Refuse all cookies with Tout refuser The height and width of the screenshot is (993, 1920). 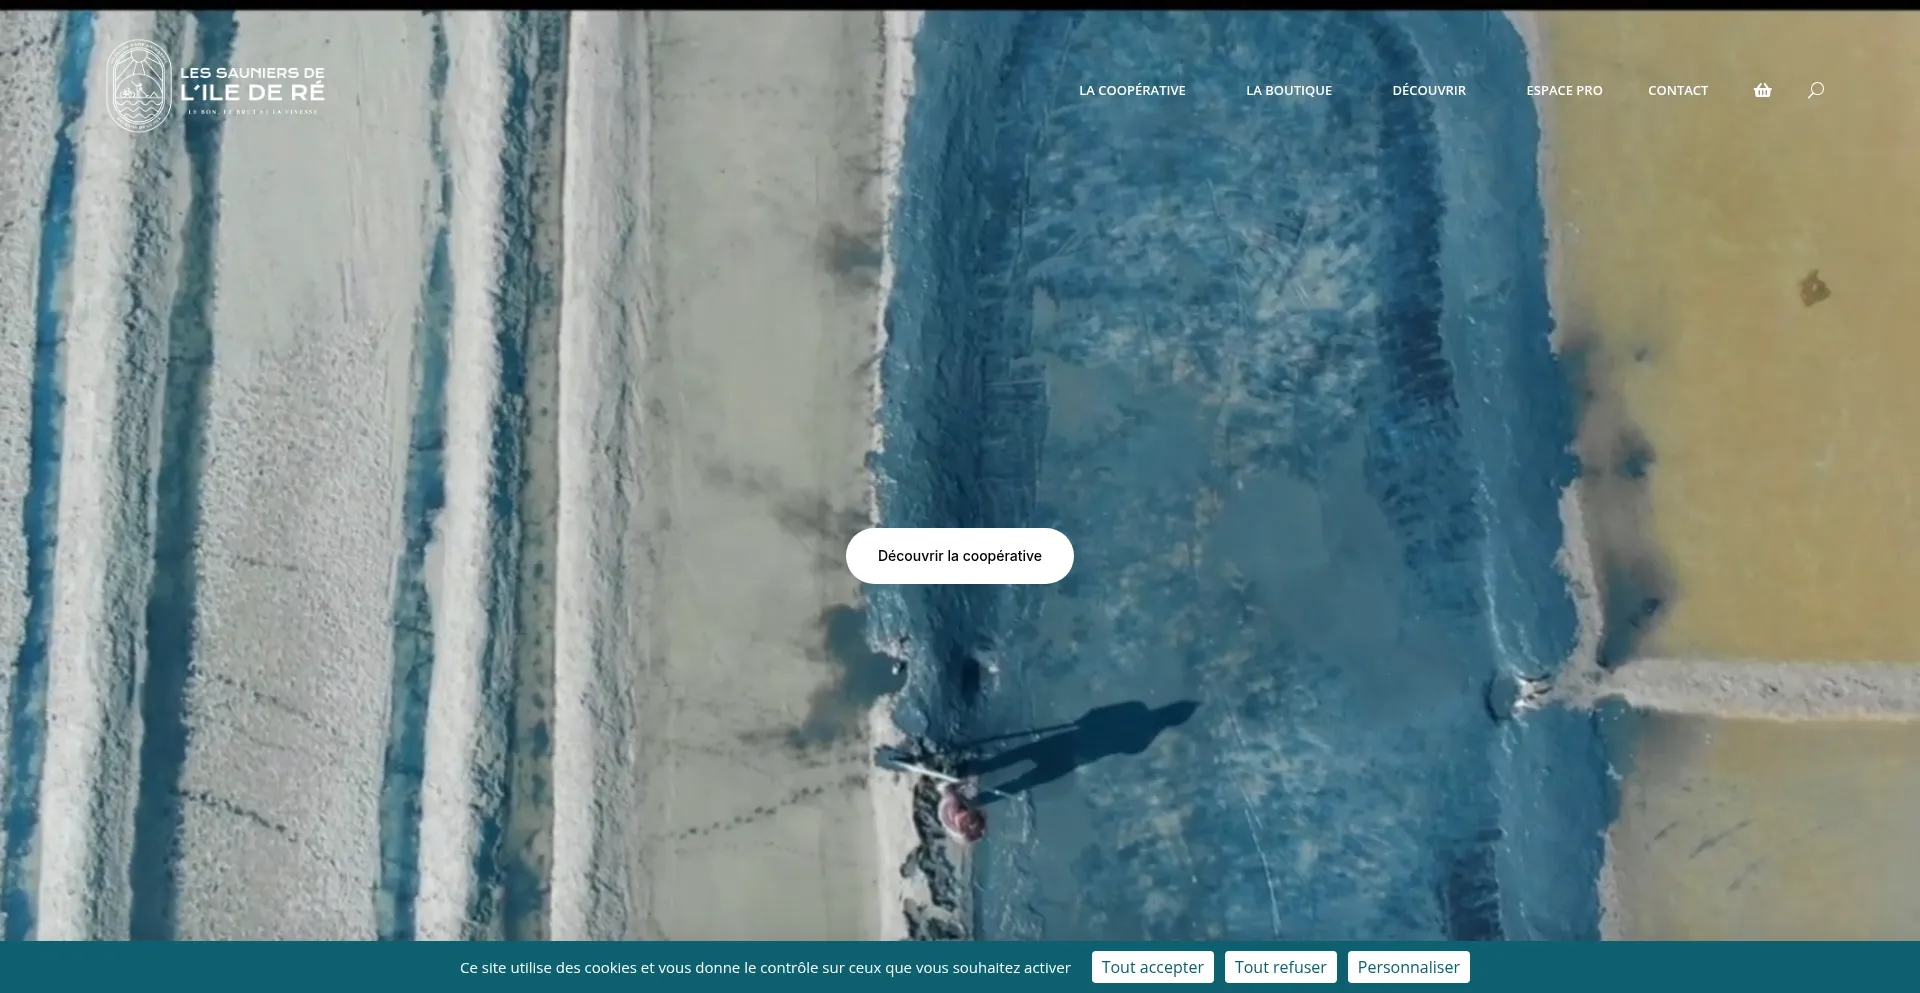click(1280, 967)
